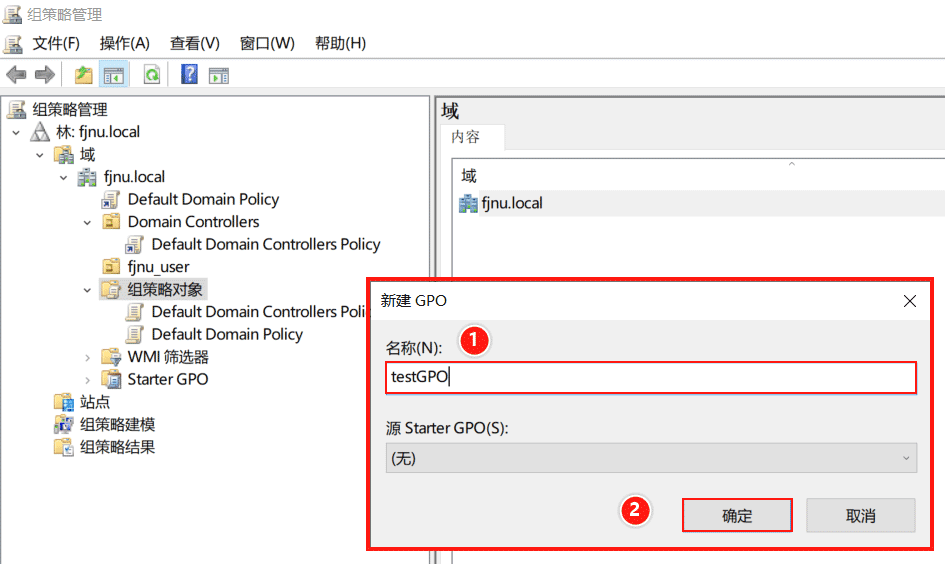This screenshot has width=945, height=564.
Task: Toggle the Show/Hide action pane icon
Action: click(219, 75)
